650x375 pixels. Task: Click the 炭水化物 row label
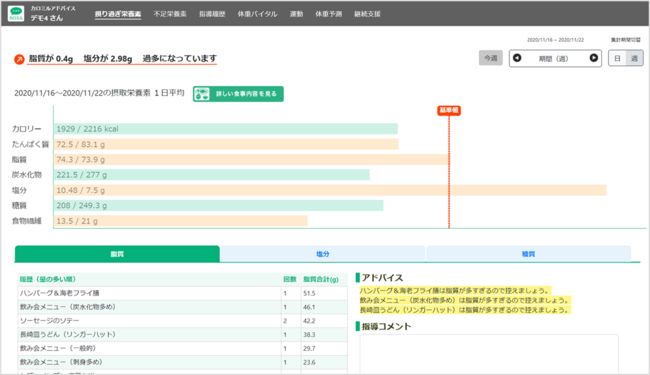(x=27, y=175)
